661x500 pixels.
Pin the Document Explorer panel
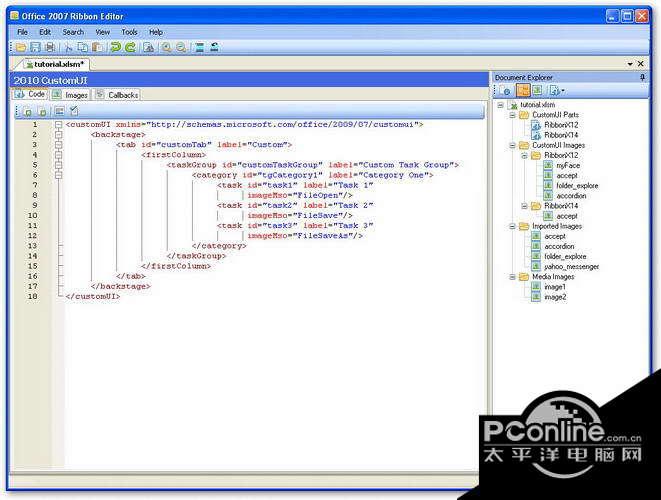[642, 78]
